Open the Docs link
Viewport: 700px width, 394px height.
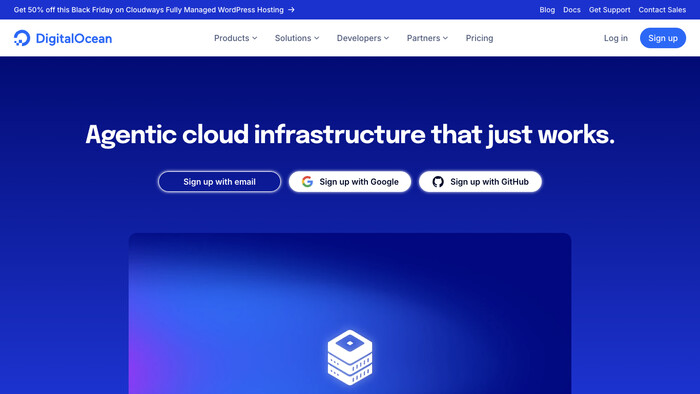[x=572, y=9]
